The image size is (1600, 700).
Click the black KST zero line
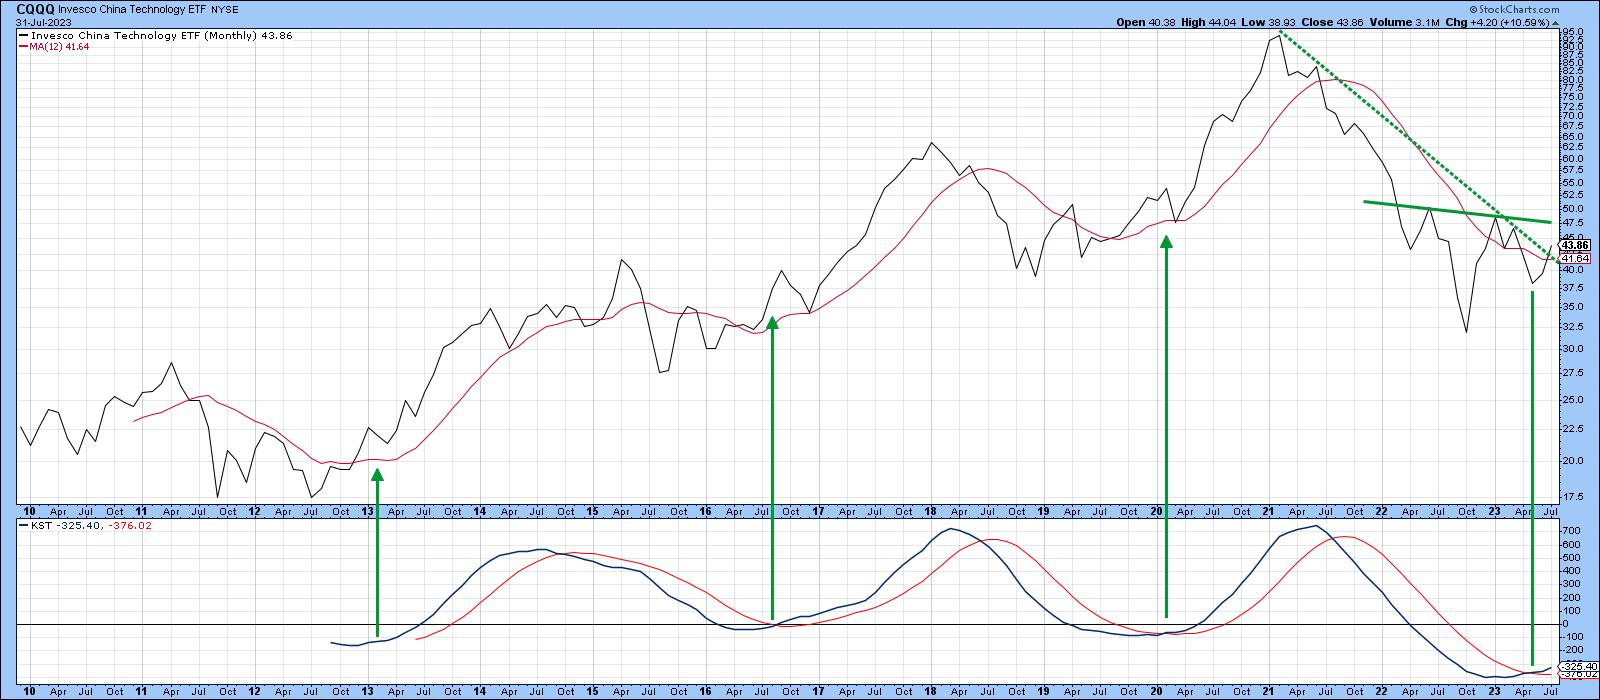[x=787, y=625]
